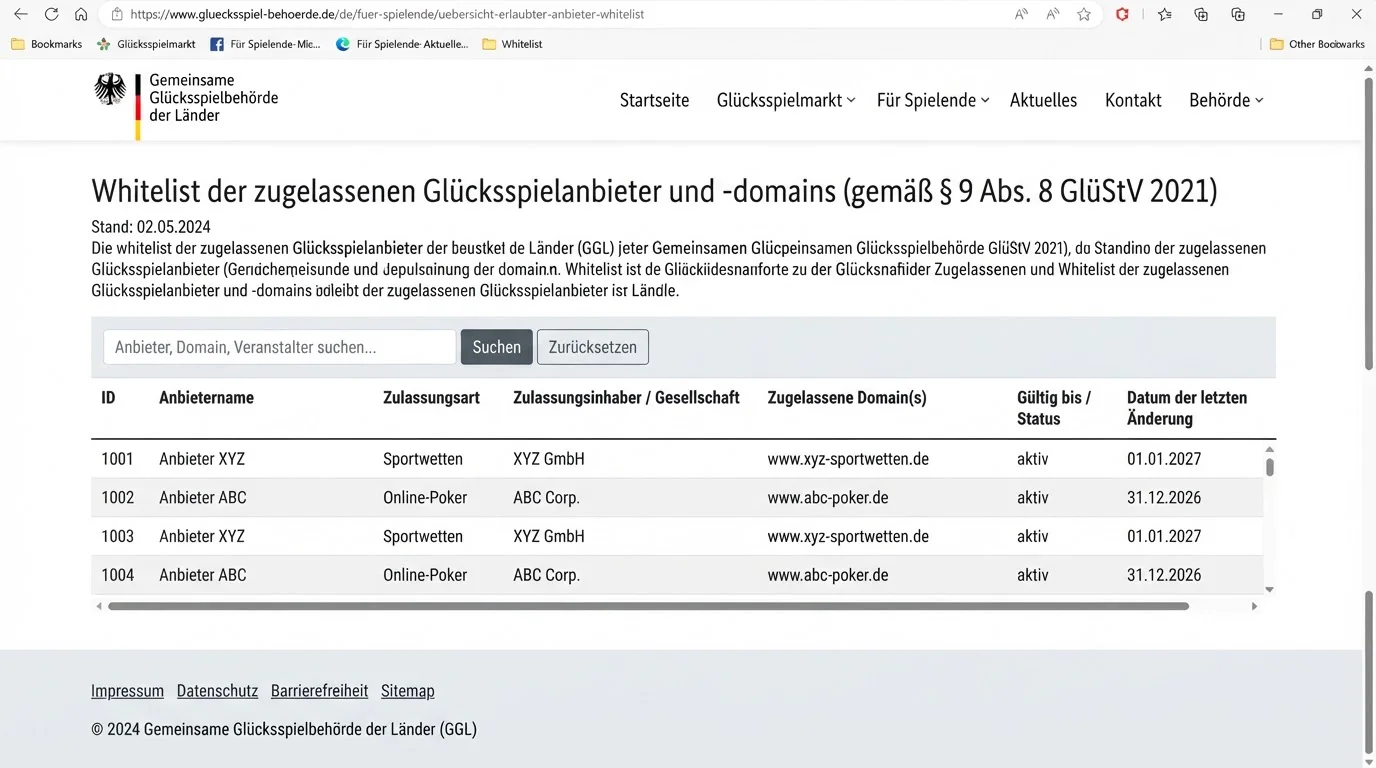Open the Datenschutz footer link

(x=217, y=691)
